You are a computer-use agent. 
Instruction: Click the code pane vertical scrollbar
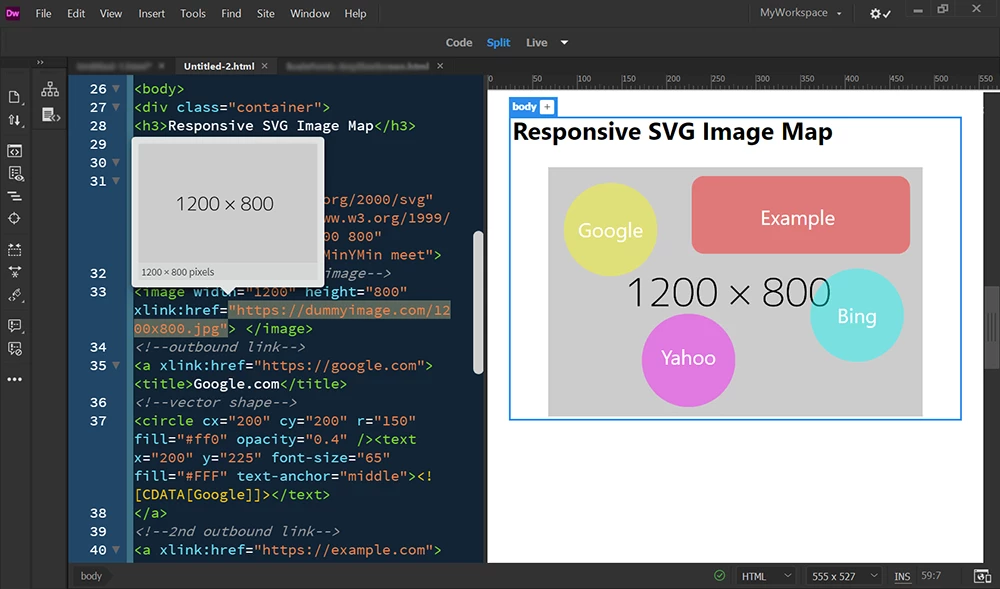[x=478, y=302]
